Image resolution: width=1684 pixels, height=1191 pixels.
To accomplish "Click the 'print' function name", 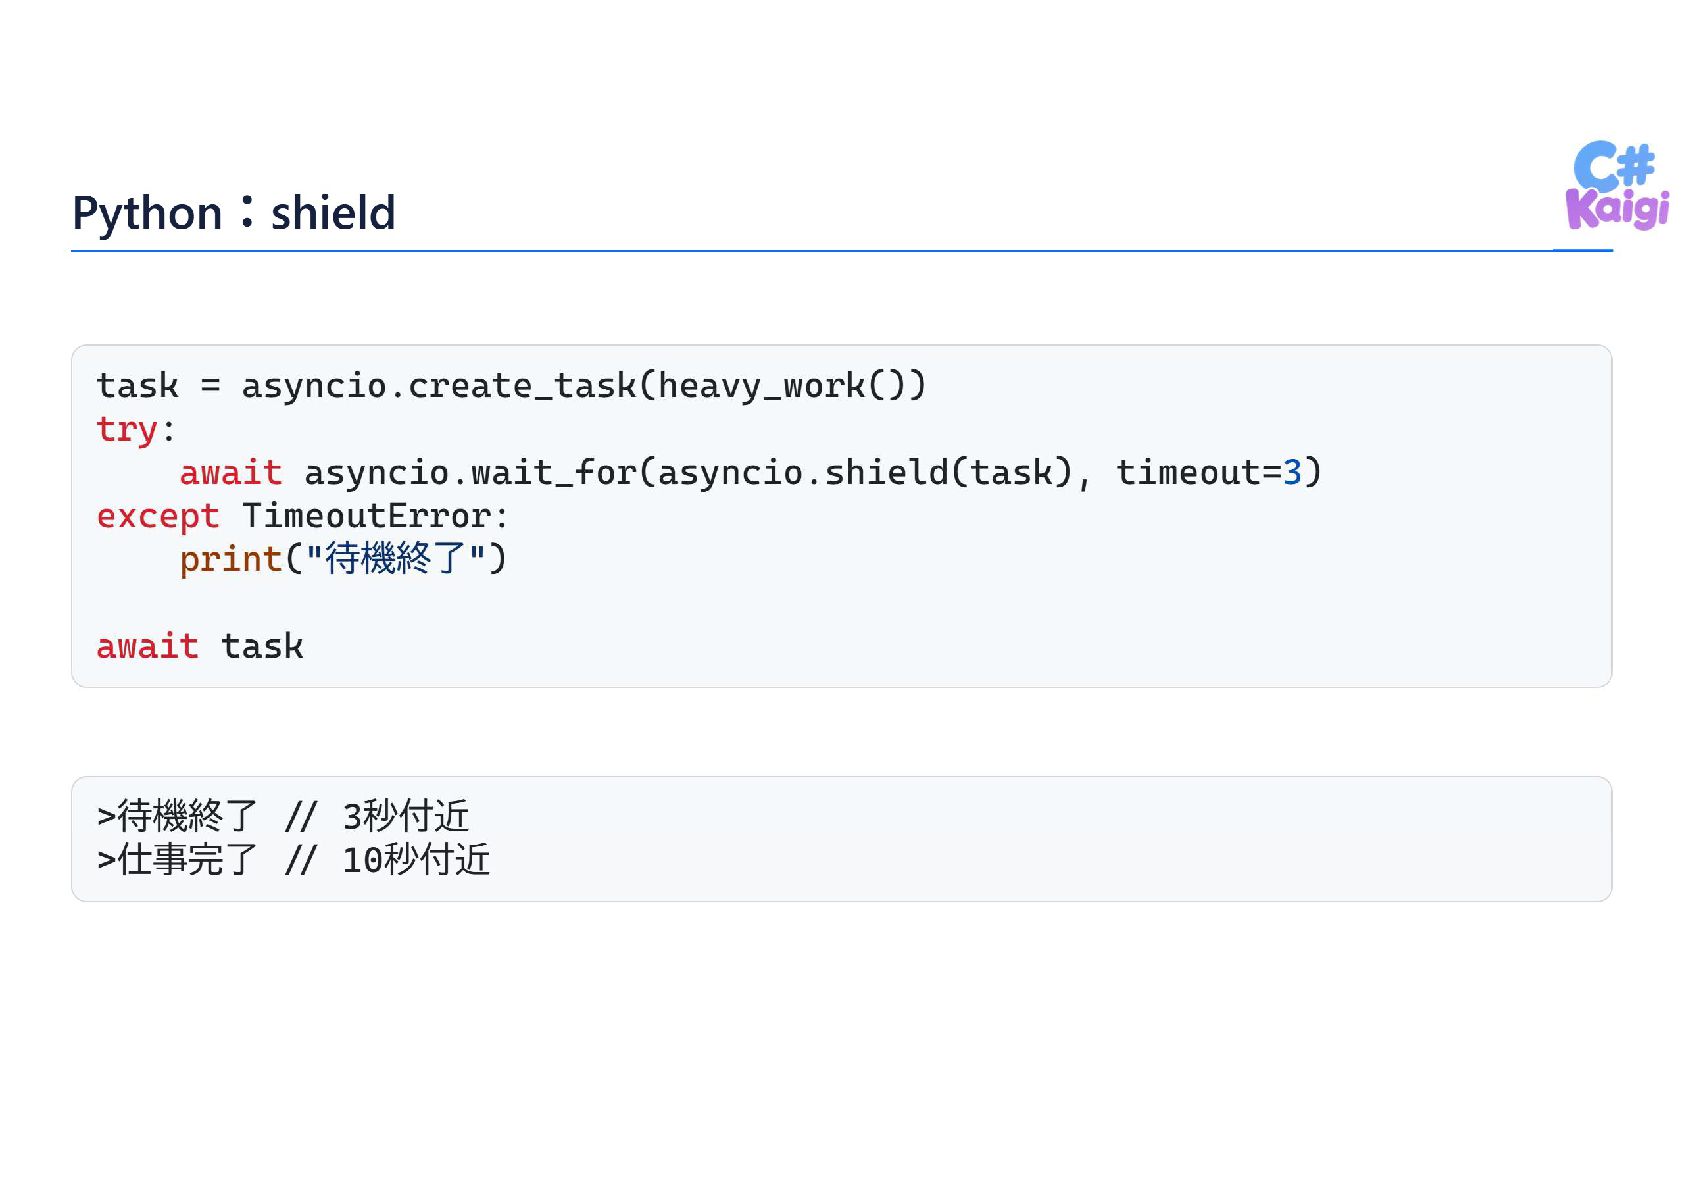I will (x=231, y=559).
